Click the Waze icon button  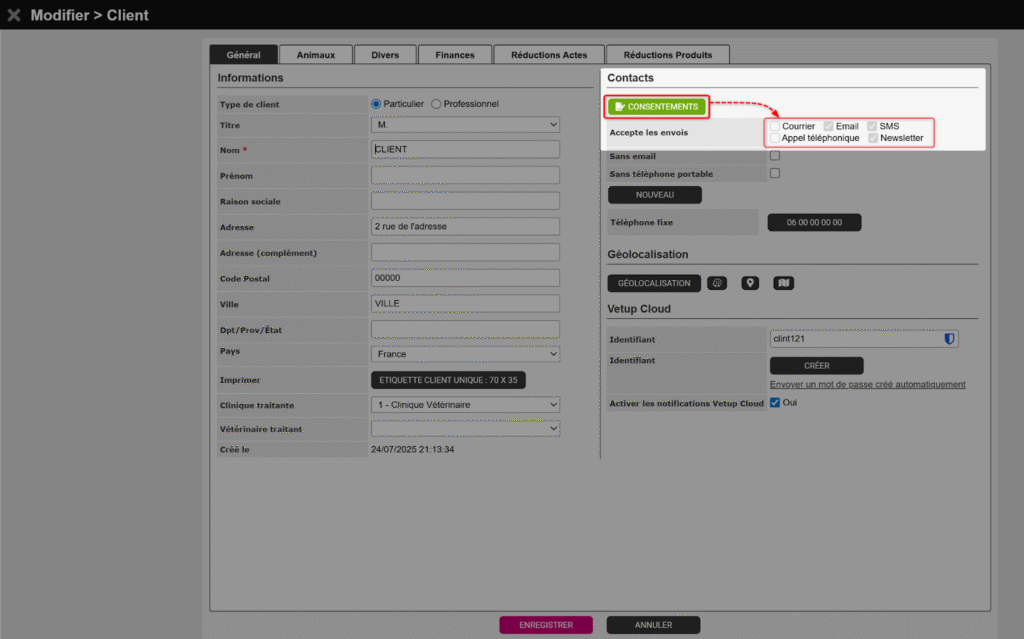[x=717, y=283]
